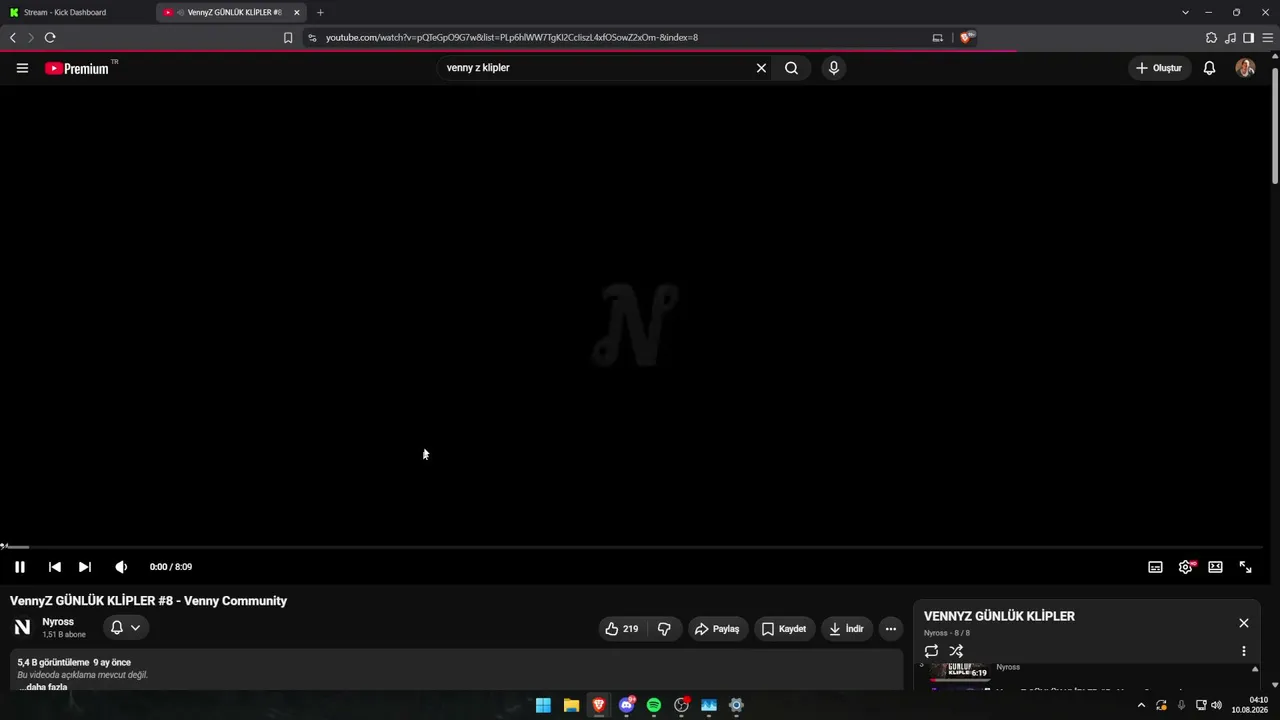The image size is (1280, 720).
Task: View site information in the address bar
Action: pos(312,38)
